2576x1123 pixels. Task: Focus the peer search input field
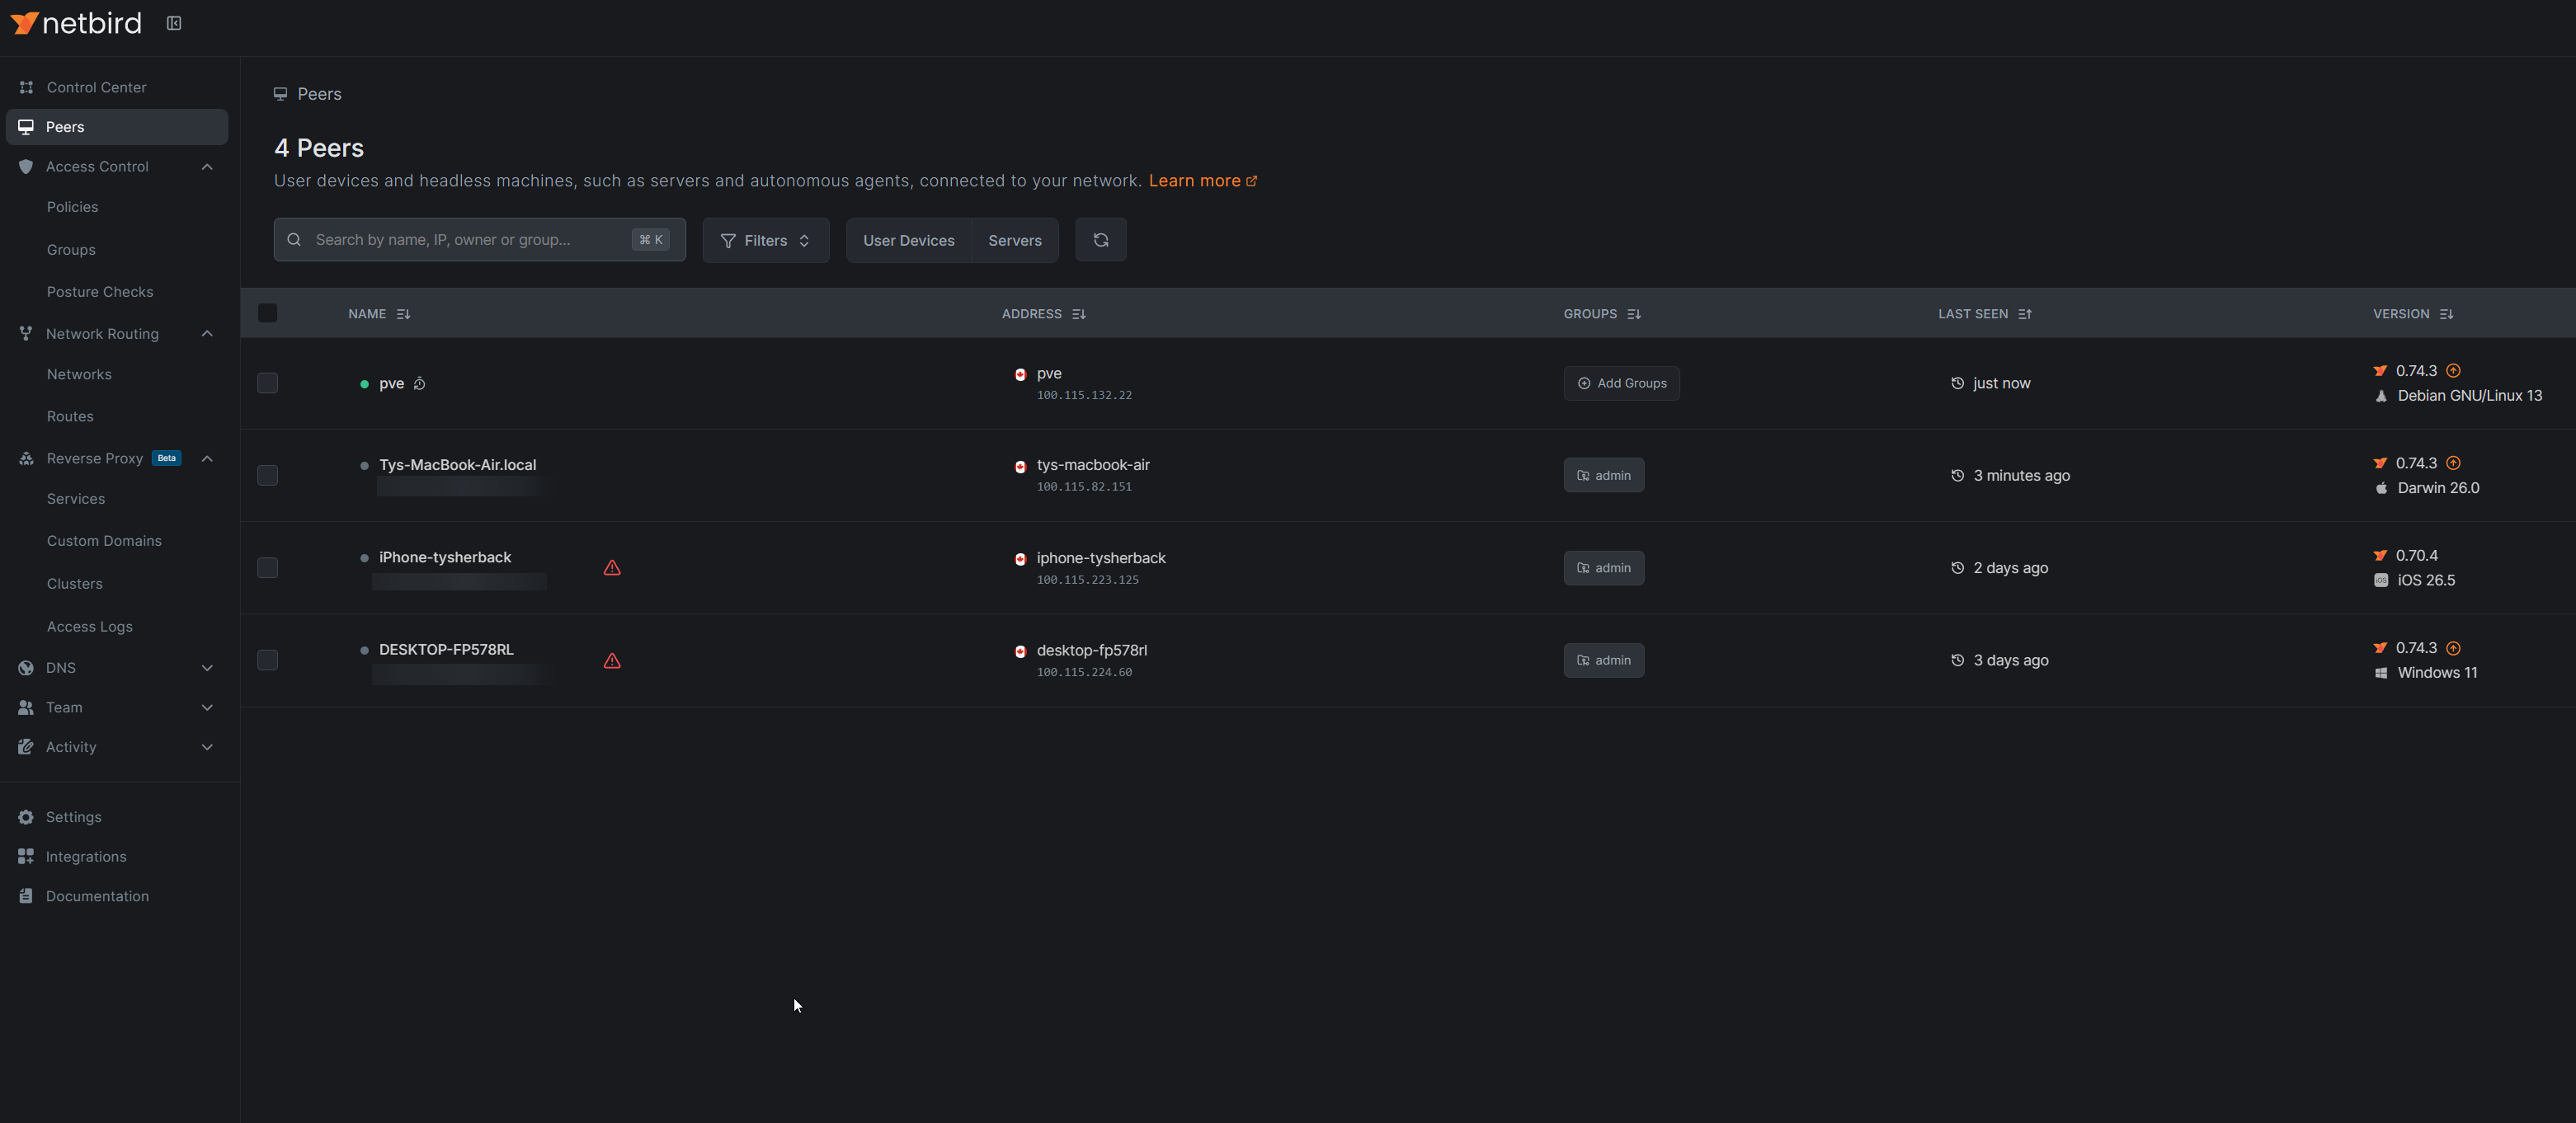[x=479, y=240]
